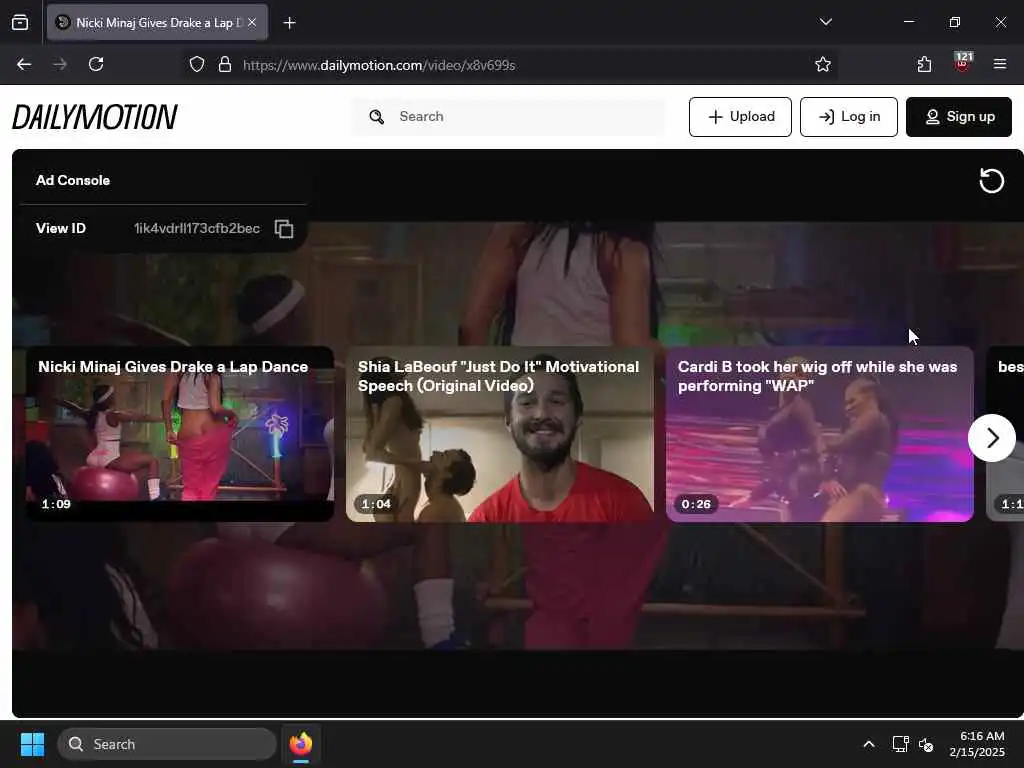Show next suggested videos with the arrow

click(x=991, y=438)
